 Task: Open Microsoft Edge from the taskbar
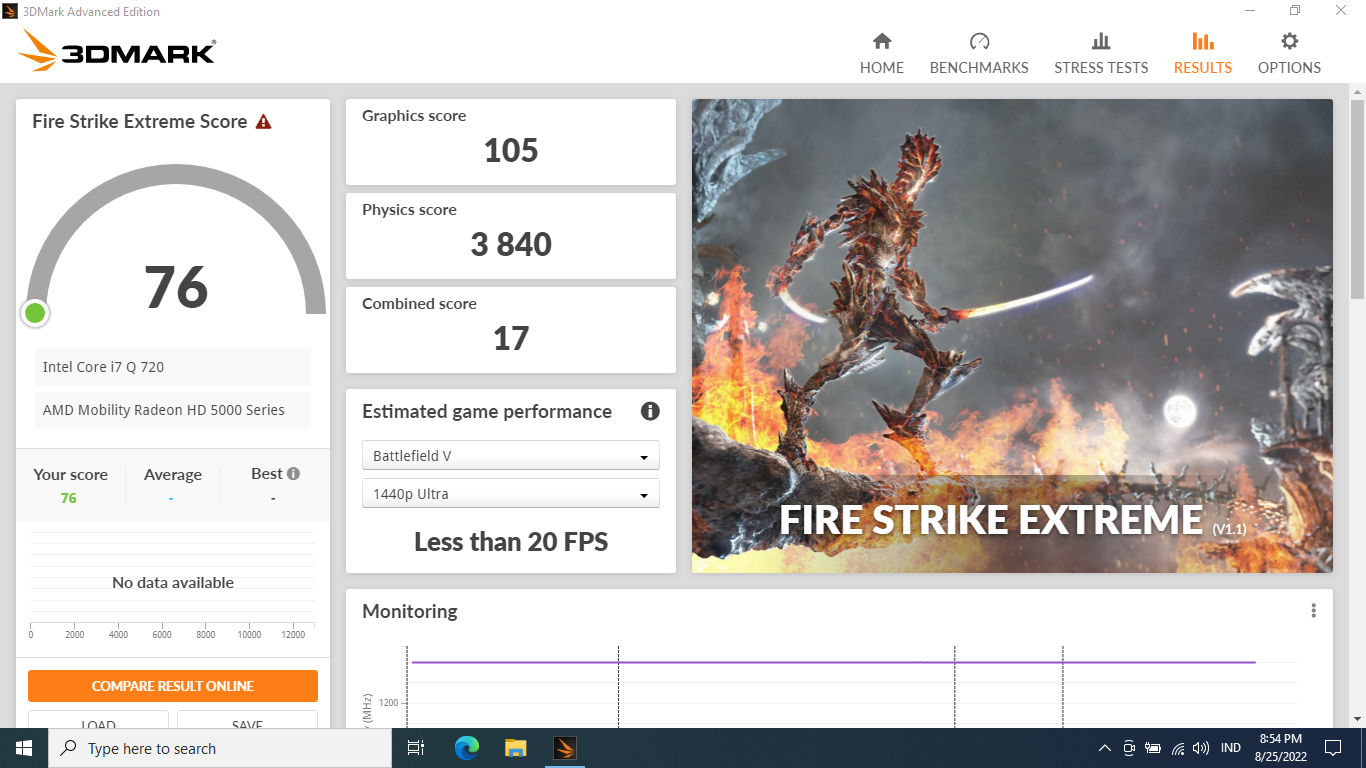tap(466, 748)
